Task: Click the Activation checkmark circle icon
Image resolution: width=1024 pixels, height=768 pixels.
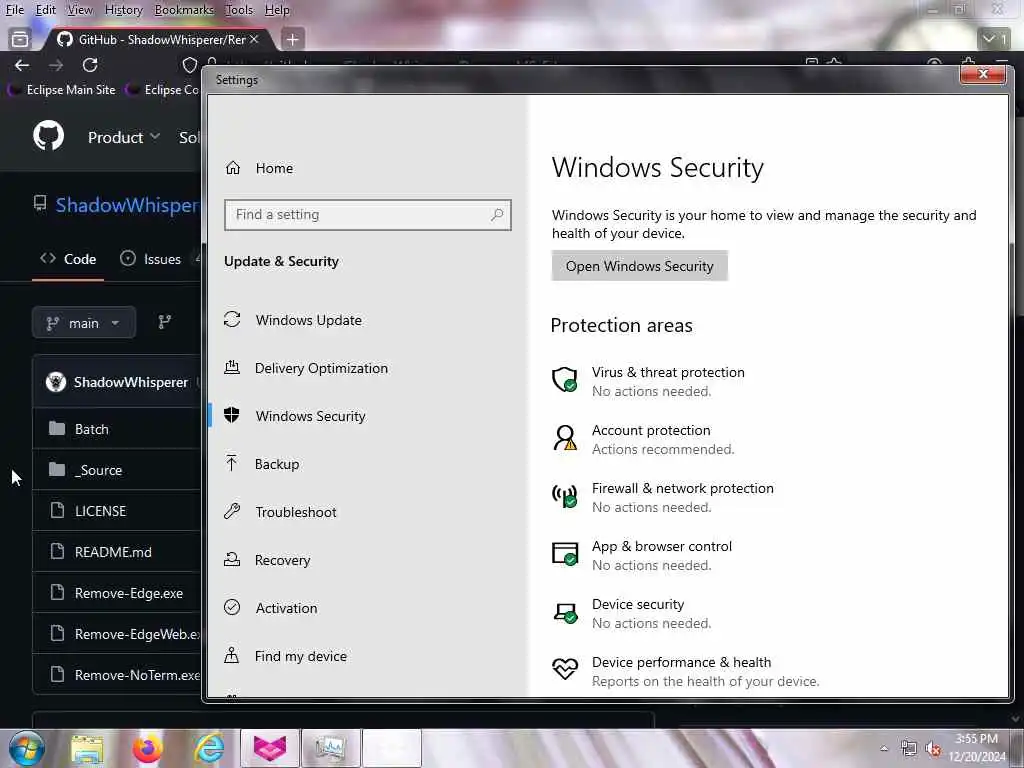Action: click(232, 607)
